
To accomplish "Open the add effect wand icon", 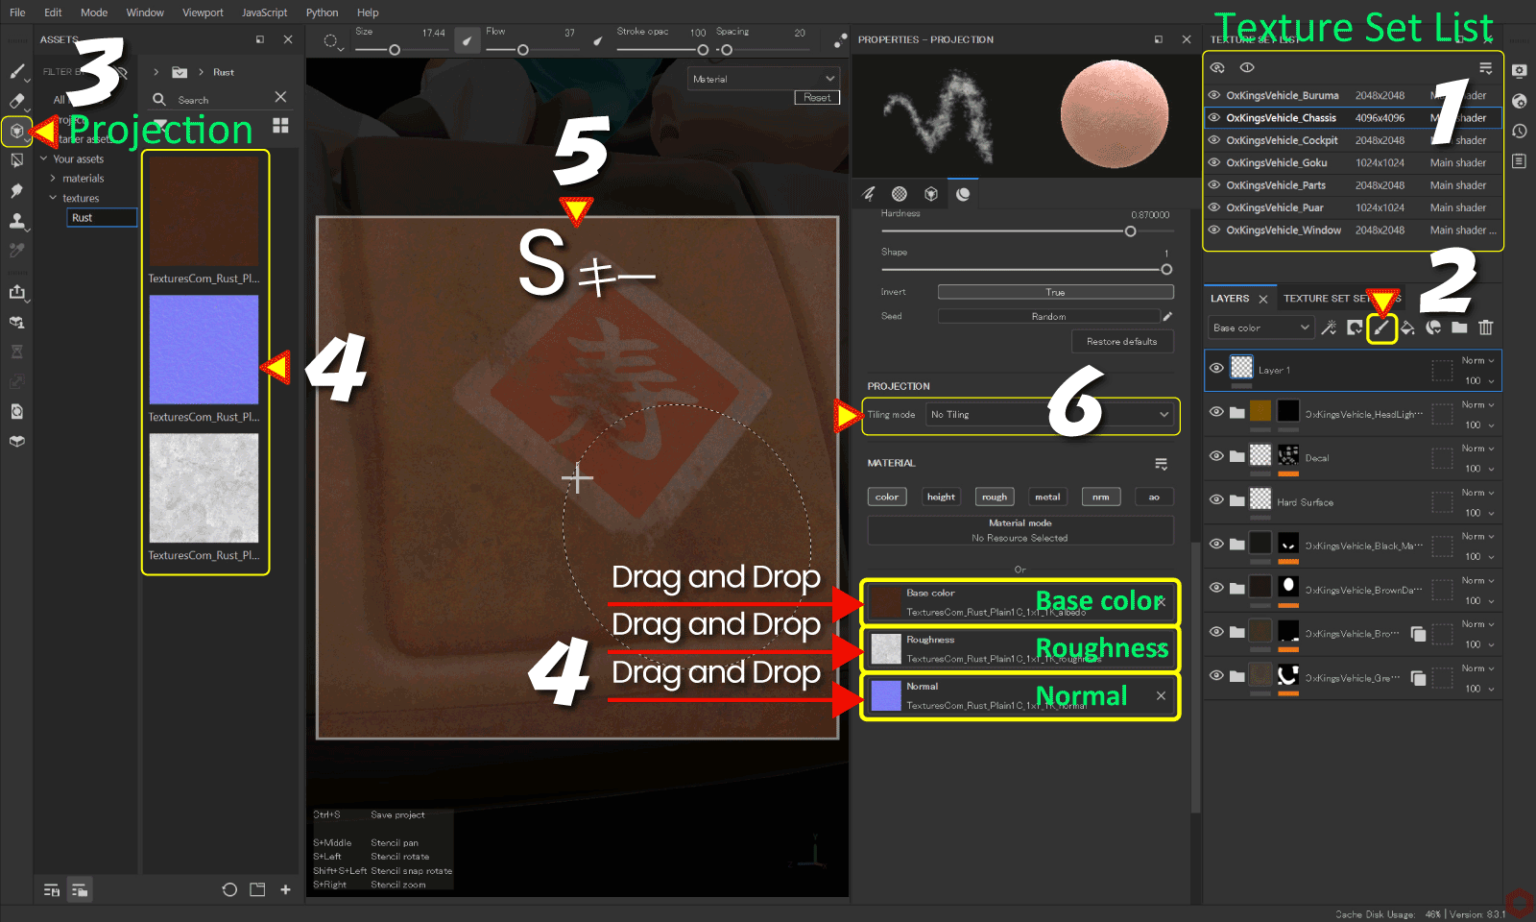I will coord(1330,327).
